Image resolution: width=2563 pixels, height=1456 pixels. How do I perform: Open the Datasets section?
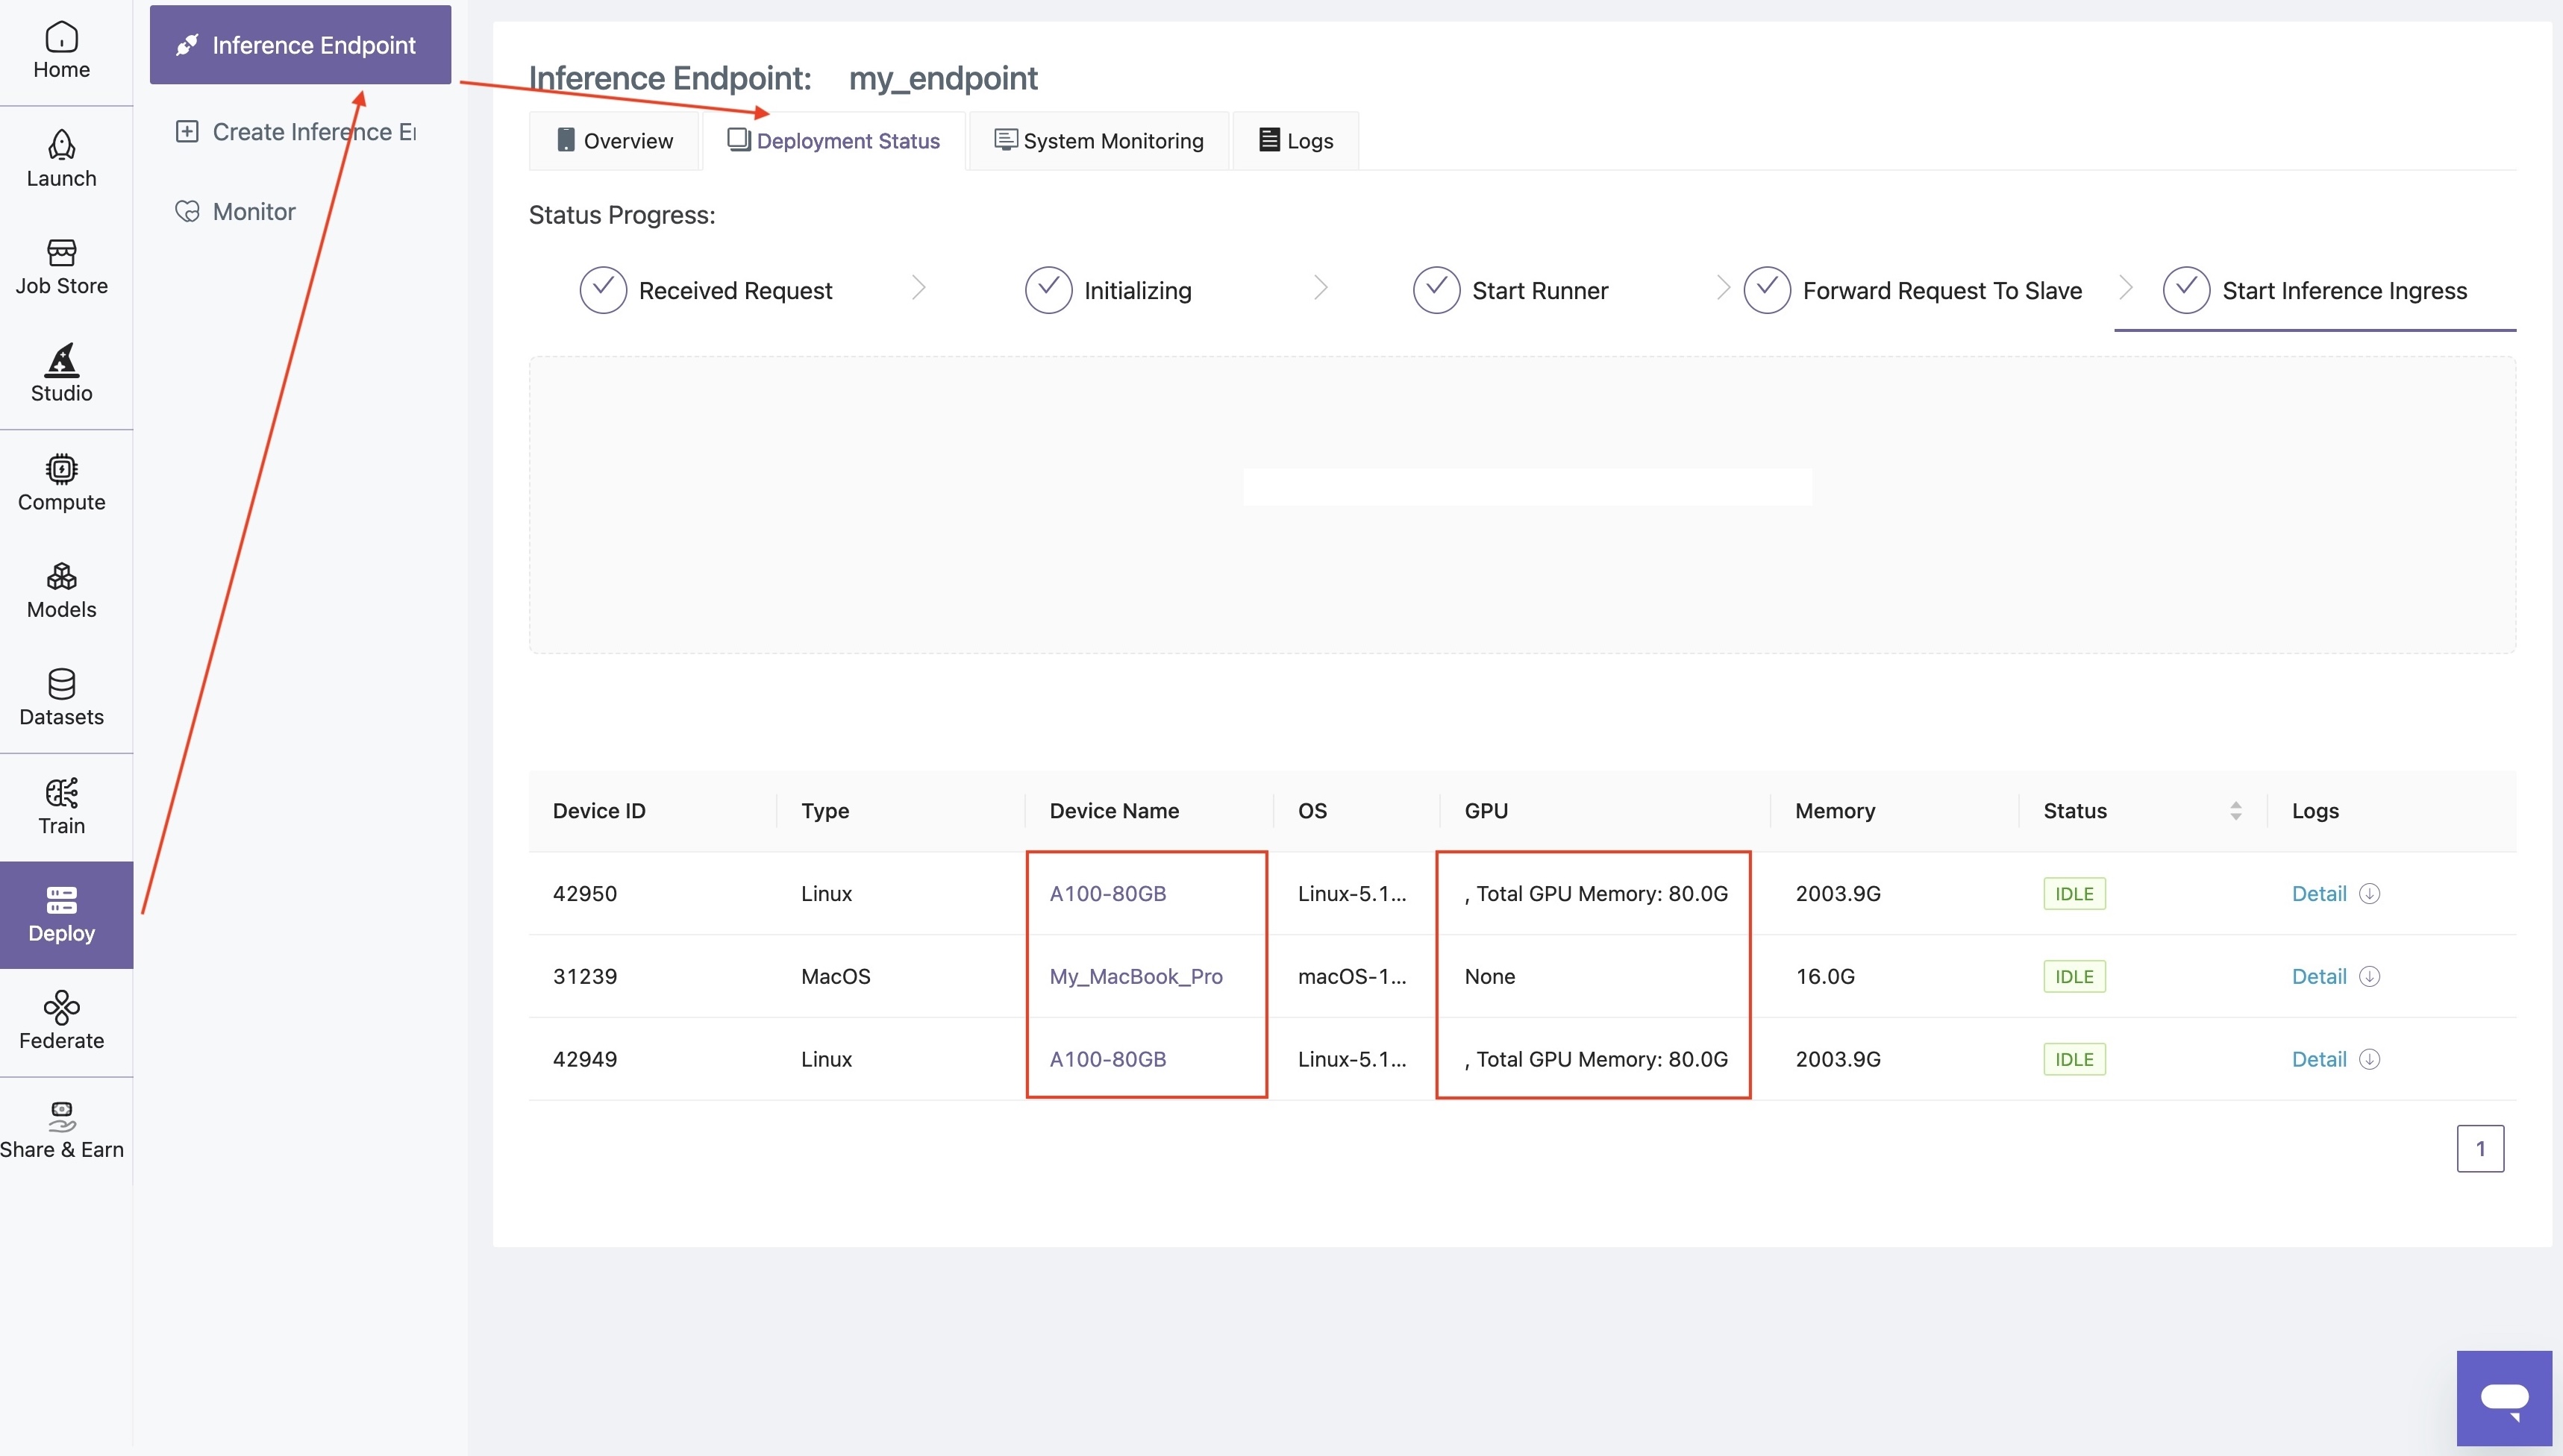click(61, 698)
